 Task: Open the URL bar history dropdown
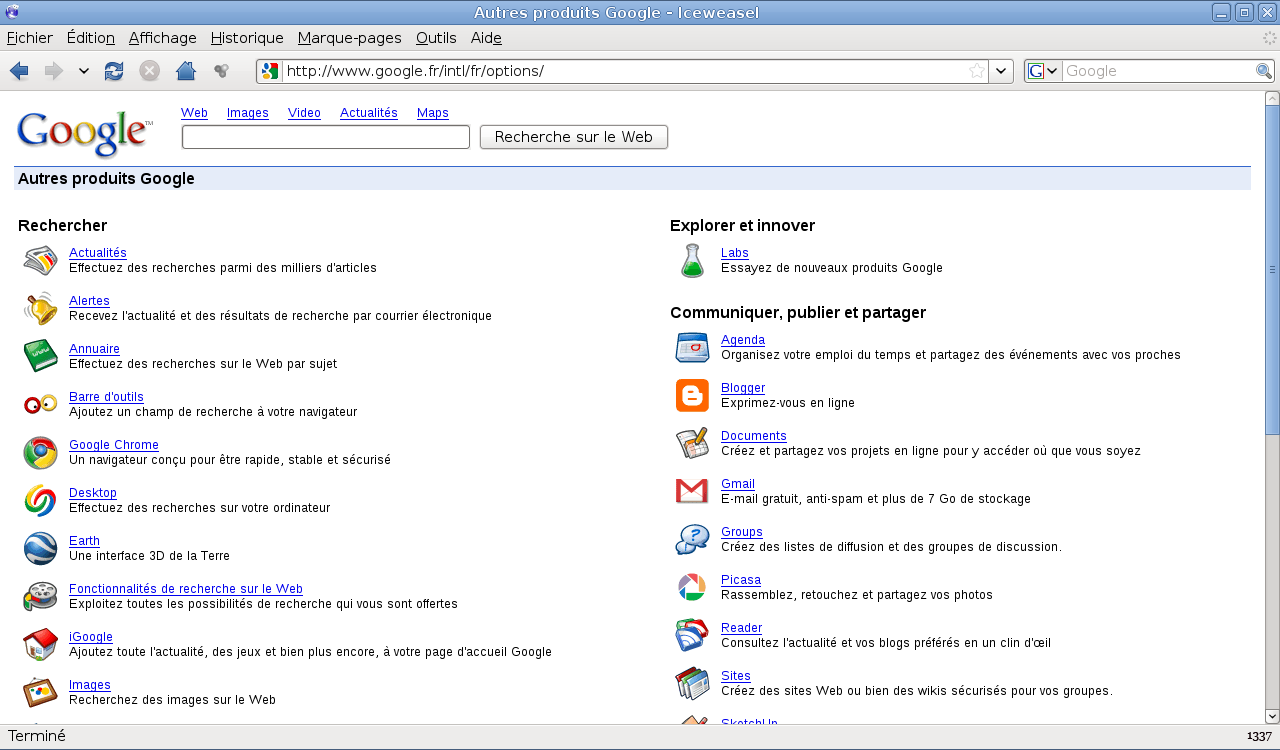pos(1002,71)
